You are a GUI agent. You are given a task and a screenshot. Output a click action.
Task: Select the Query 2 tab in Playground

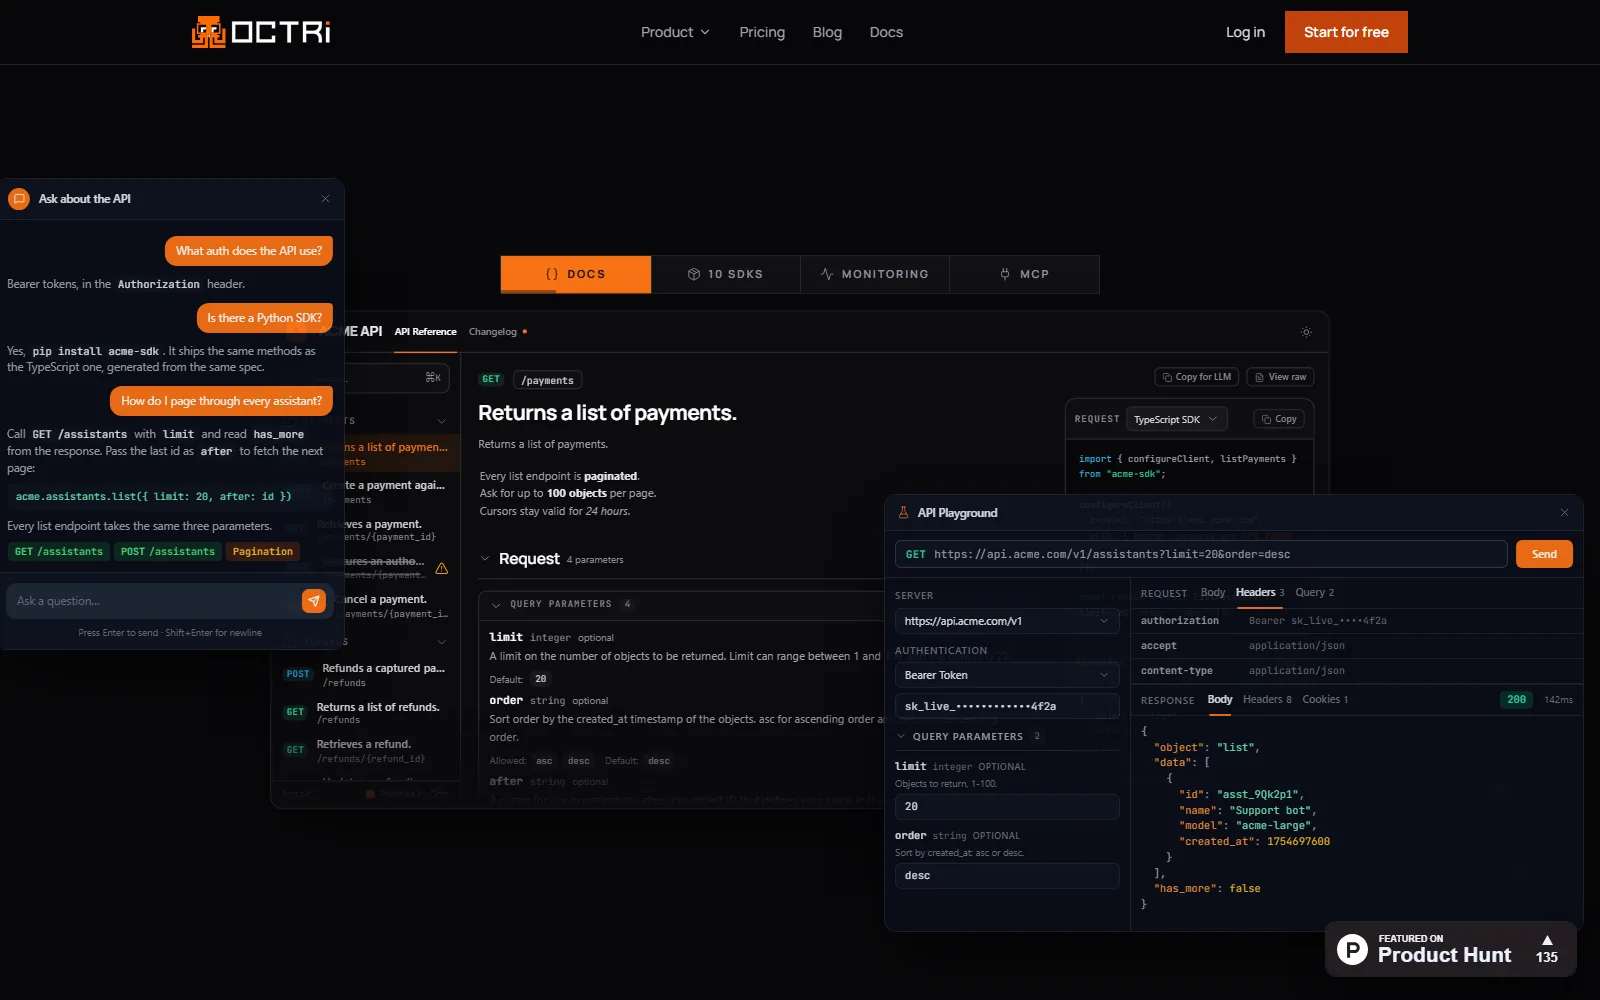click(1314, 593)
